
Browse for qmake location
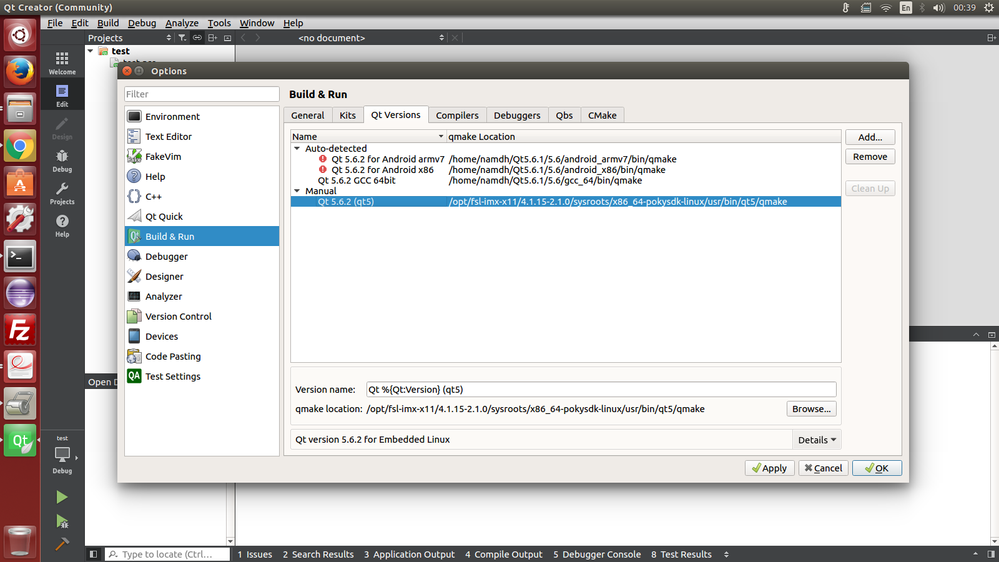811,409
